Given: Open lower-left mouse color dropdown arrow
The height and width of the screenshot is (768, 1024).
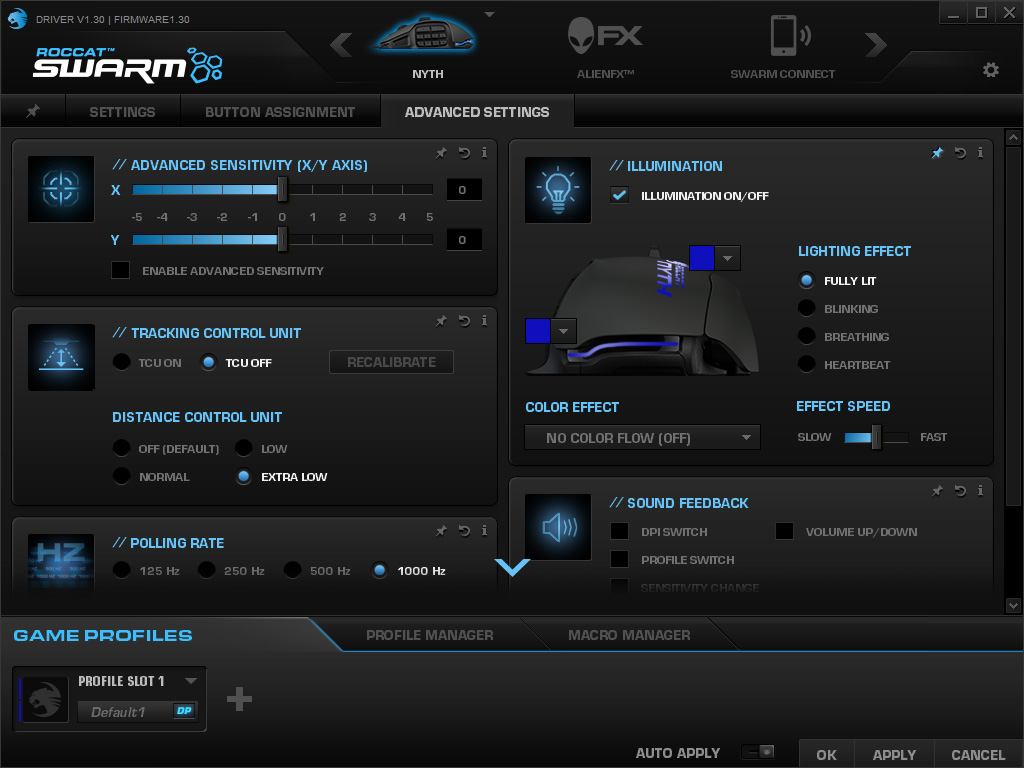Looking at the screenshot, I should click(564, 331).
